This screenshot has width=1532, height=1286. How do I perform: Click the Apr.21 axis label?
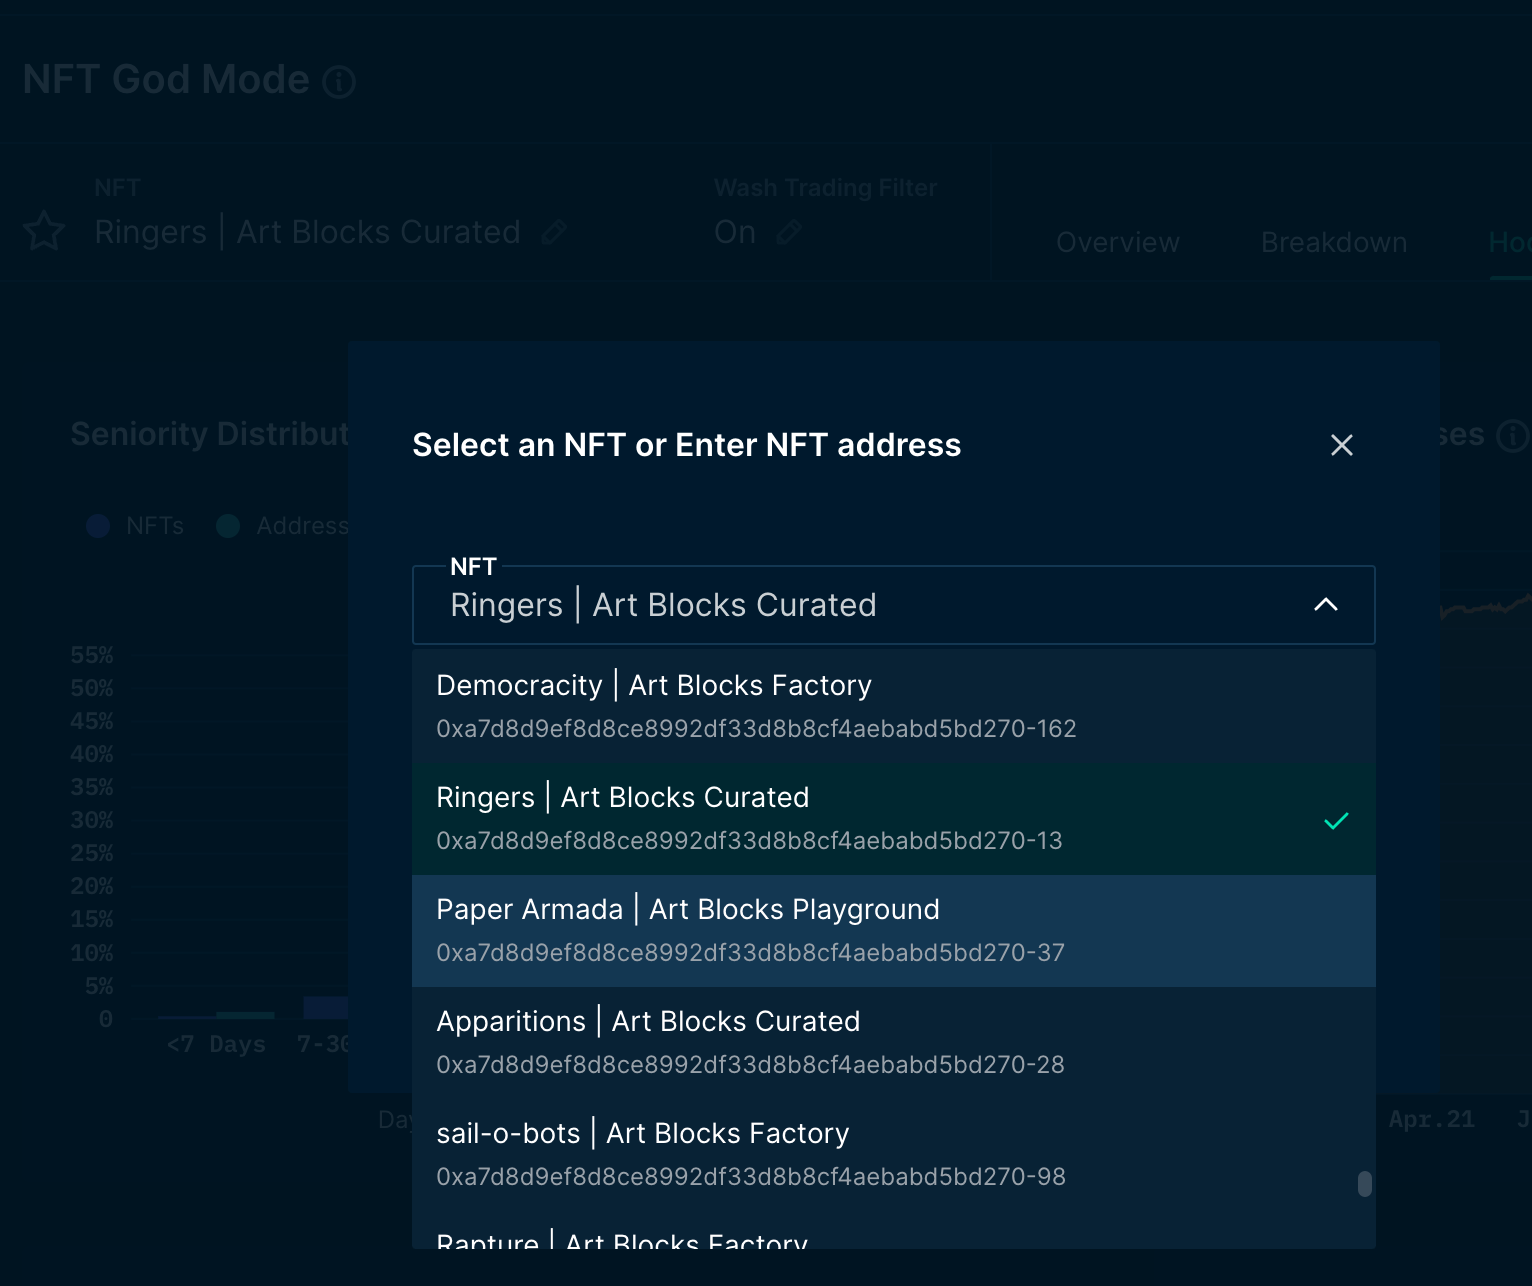point(1431,1120)
